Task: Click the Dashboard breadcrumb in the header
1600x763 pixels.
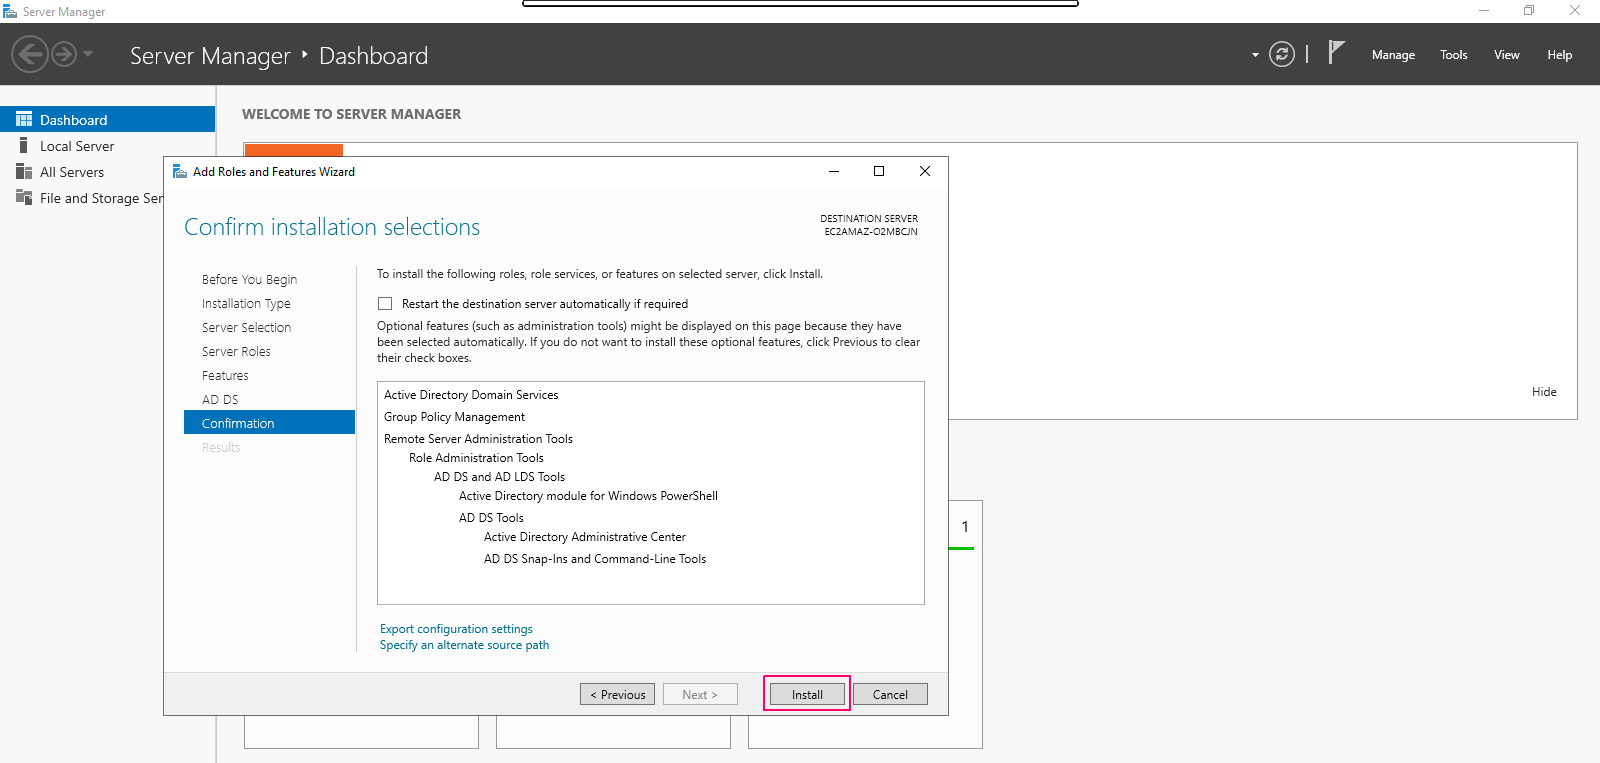Action: [373, 56]
